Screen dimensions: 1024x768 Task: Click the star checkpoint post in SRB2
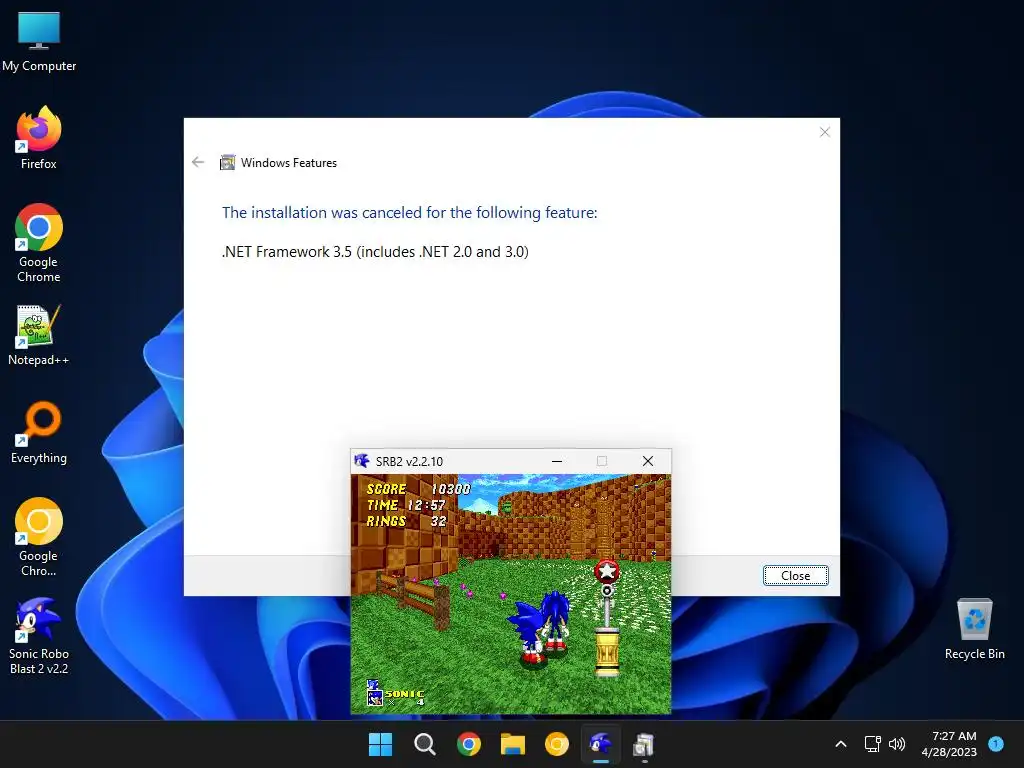tap(607, 617)
